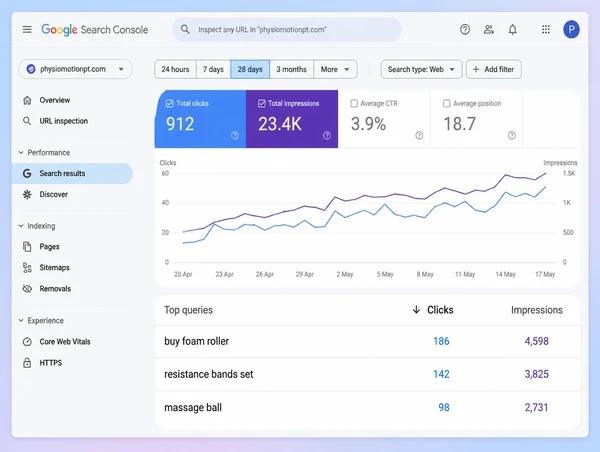Click the Search results G icon
The width and height of the screenshot is (600, 452).
tap(27, 173)
